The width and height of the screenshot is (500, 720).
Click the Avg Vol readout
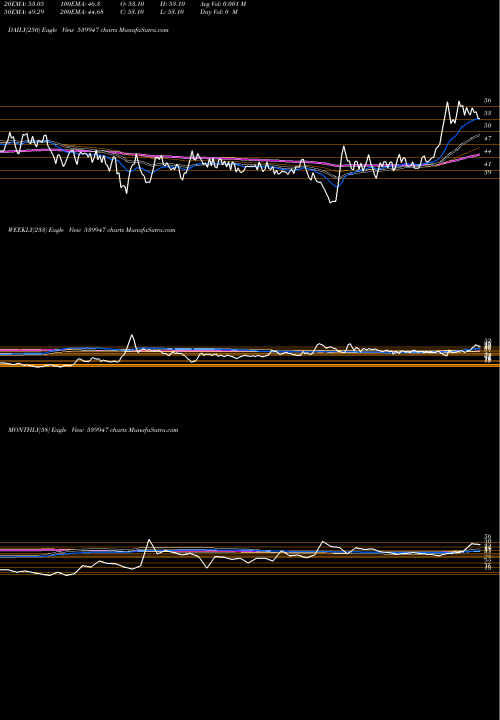[223, 4]
